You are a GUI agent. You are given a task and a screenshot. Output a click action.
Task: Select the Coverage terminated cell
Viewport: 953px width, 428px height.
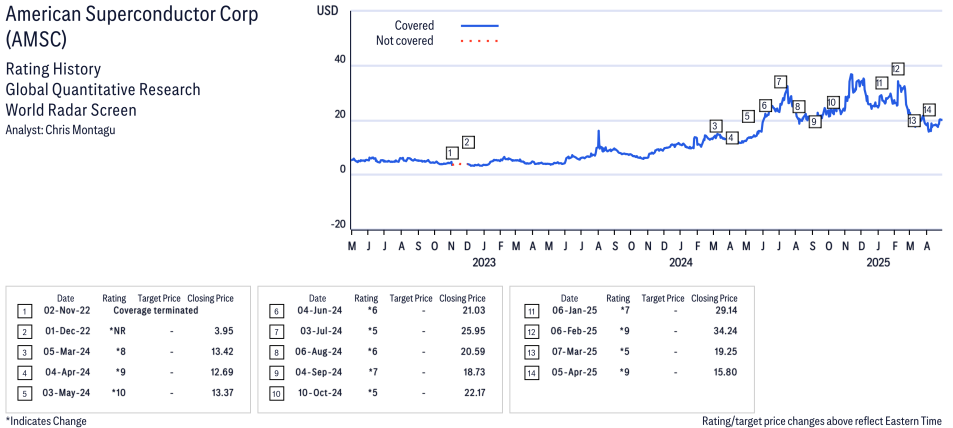click(x=157, y=311)
